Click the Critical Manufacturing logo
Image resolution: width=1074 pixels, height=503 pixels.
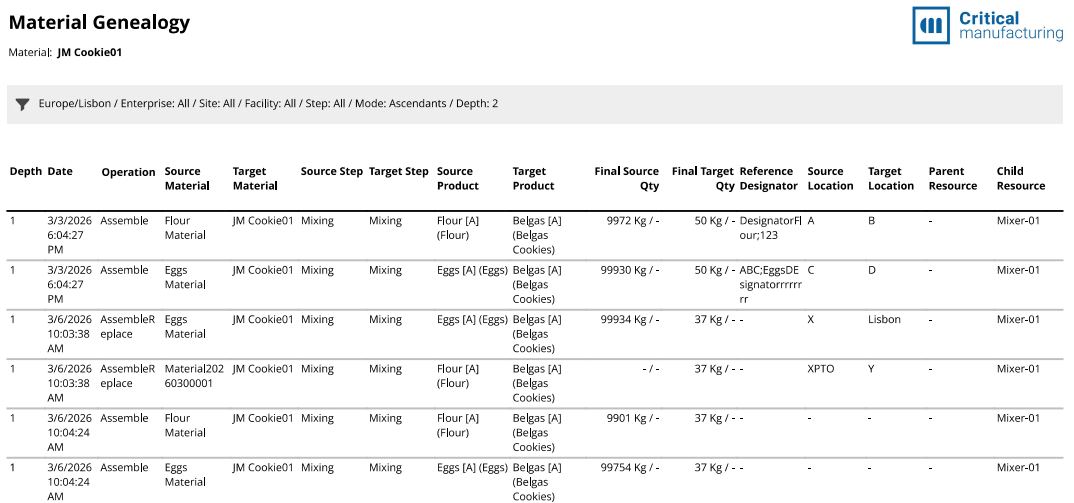point(987,26)
